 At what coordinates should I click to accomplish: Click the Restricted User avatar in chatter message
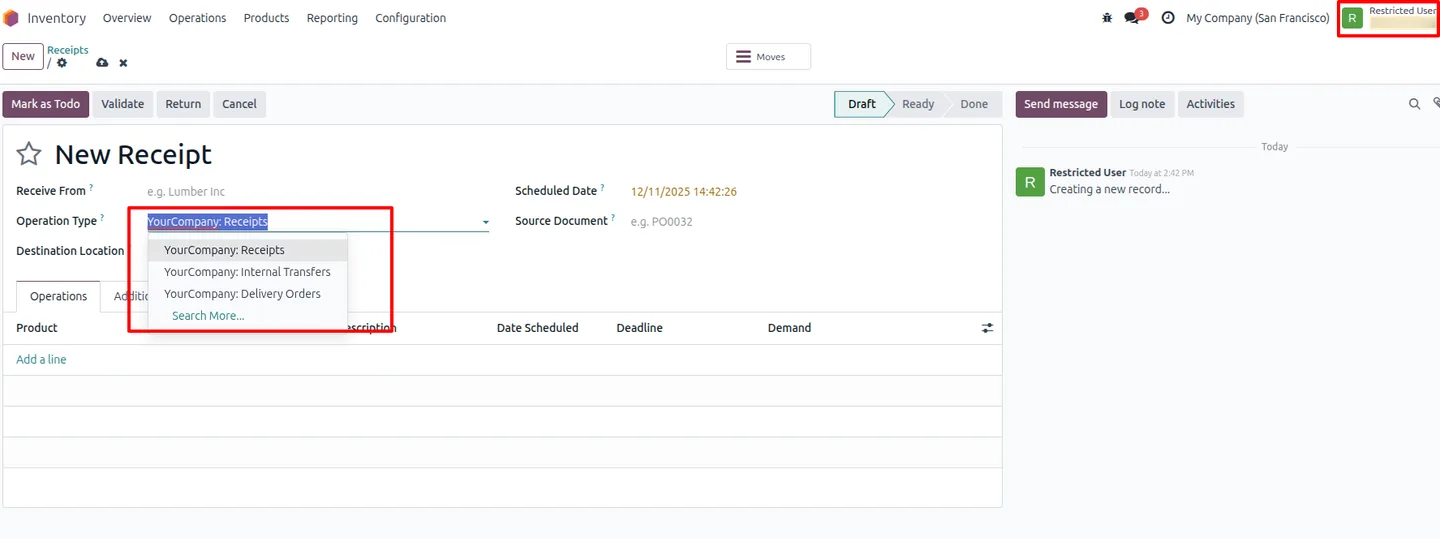tap(1030, 182)
